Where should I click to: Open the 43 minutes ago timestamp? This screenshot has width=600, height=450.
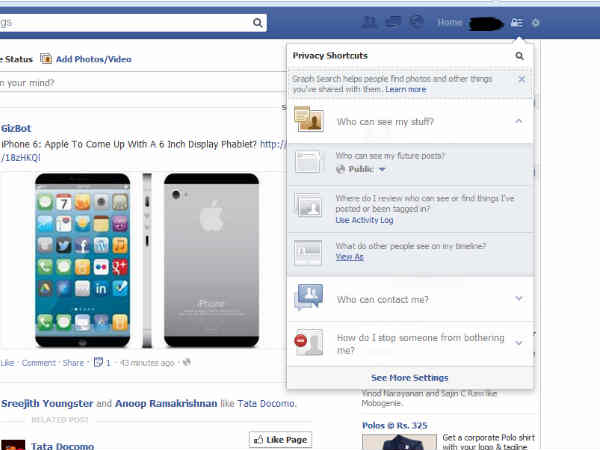point(147,363)
